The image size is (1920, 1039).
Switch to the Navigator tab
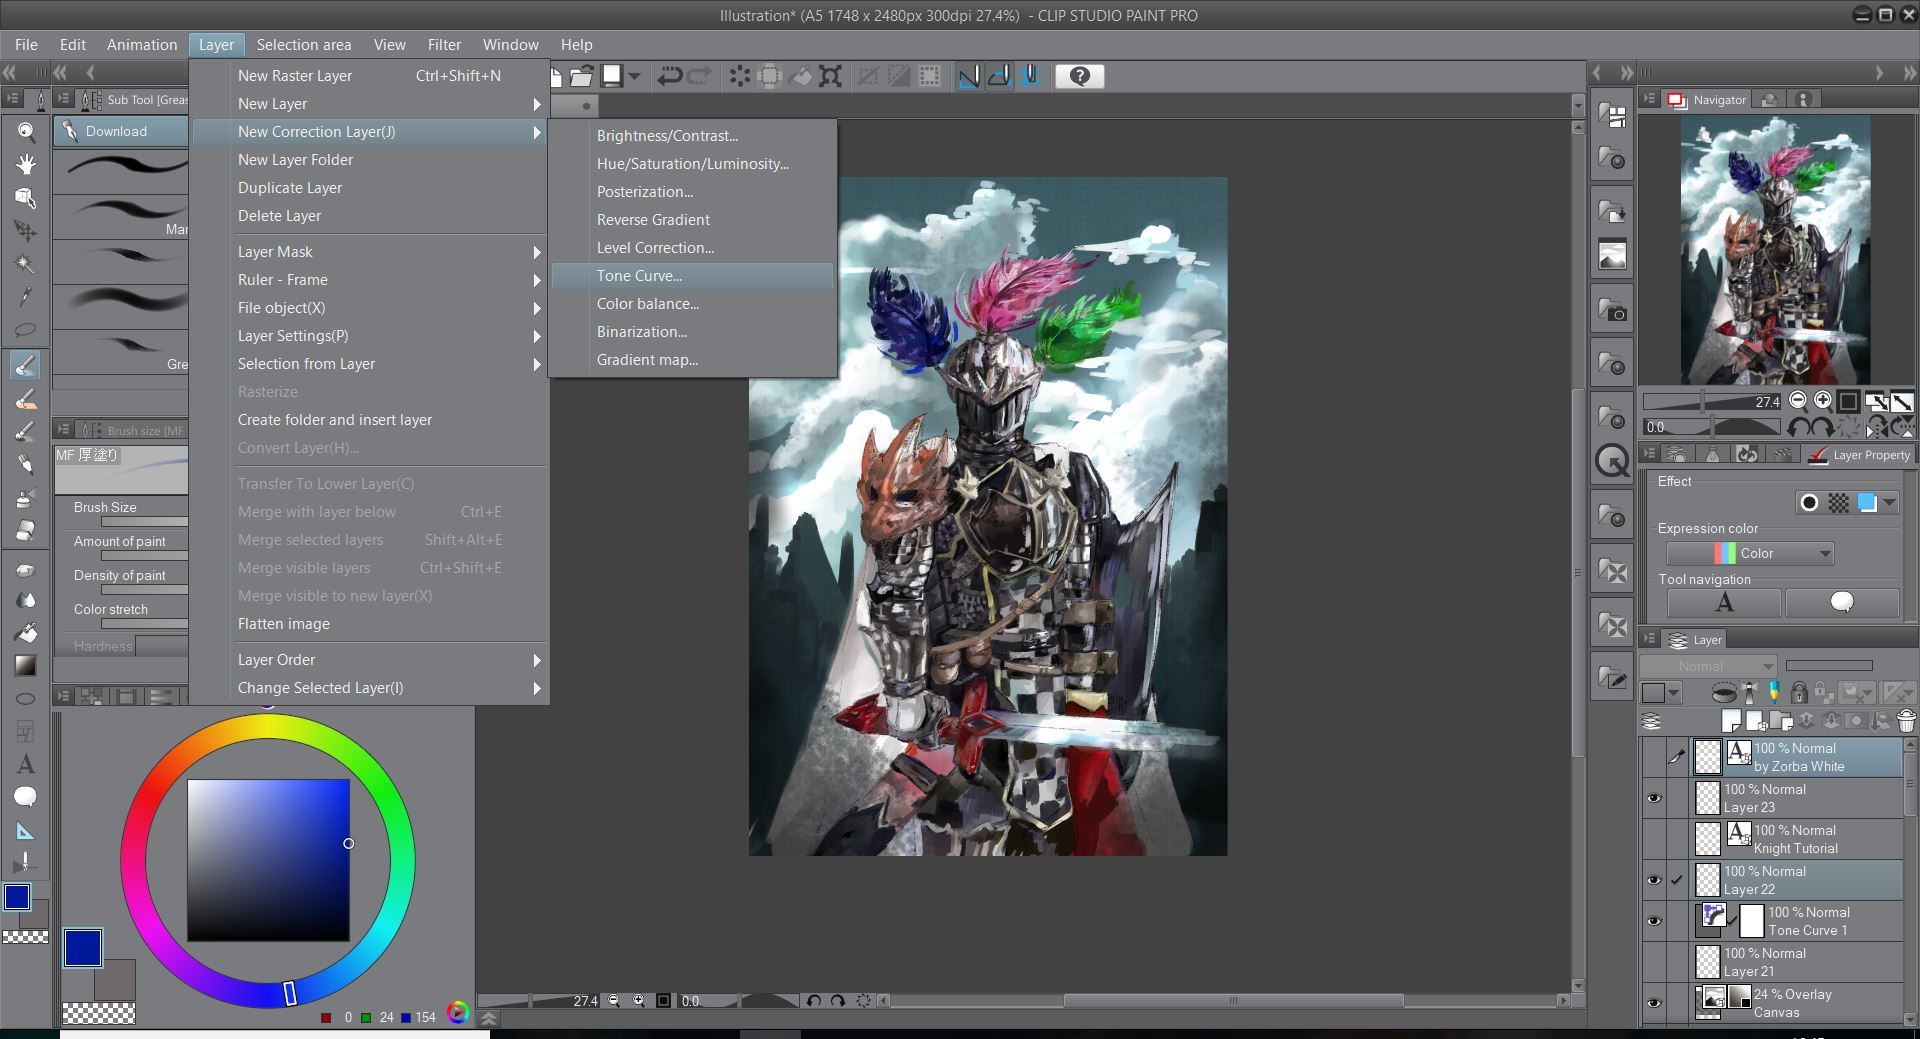[1709, 100]
